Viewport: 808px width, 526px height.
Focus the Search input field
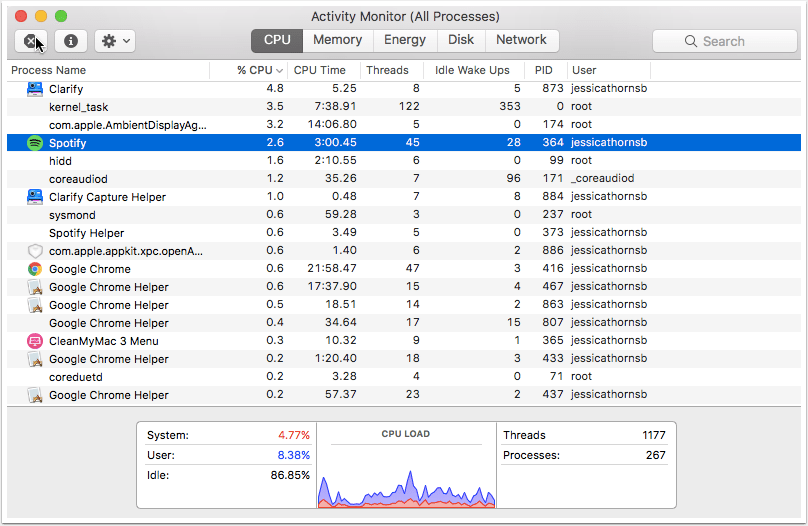(x=725, y=41)
